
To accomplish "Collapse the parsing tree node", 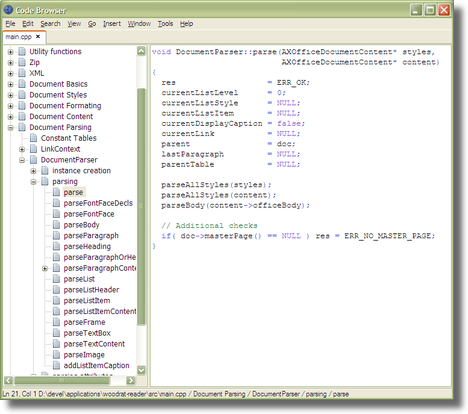I will coord(33,182).
